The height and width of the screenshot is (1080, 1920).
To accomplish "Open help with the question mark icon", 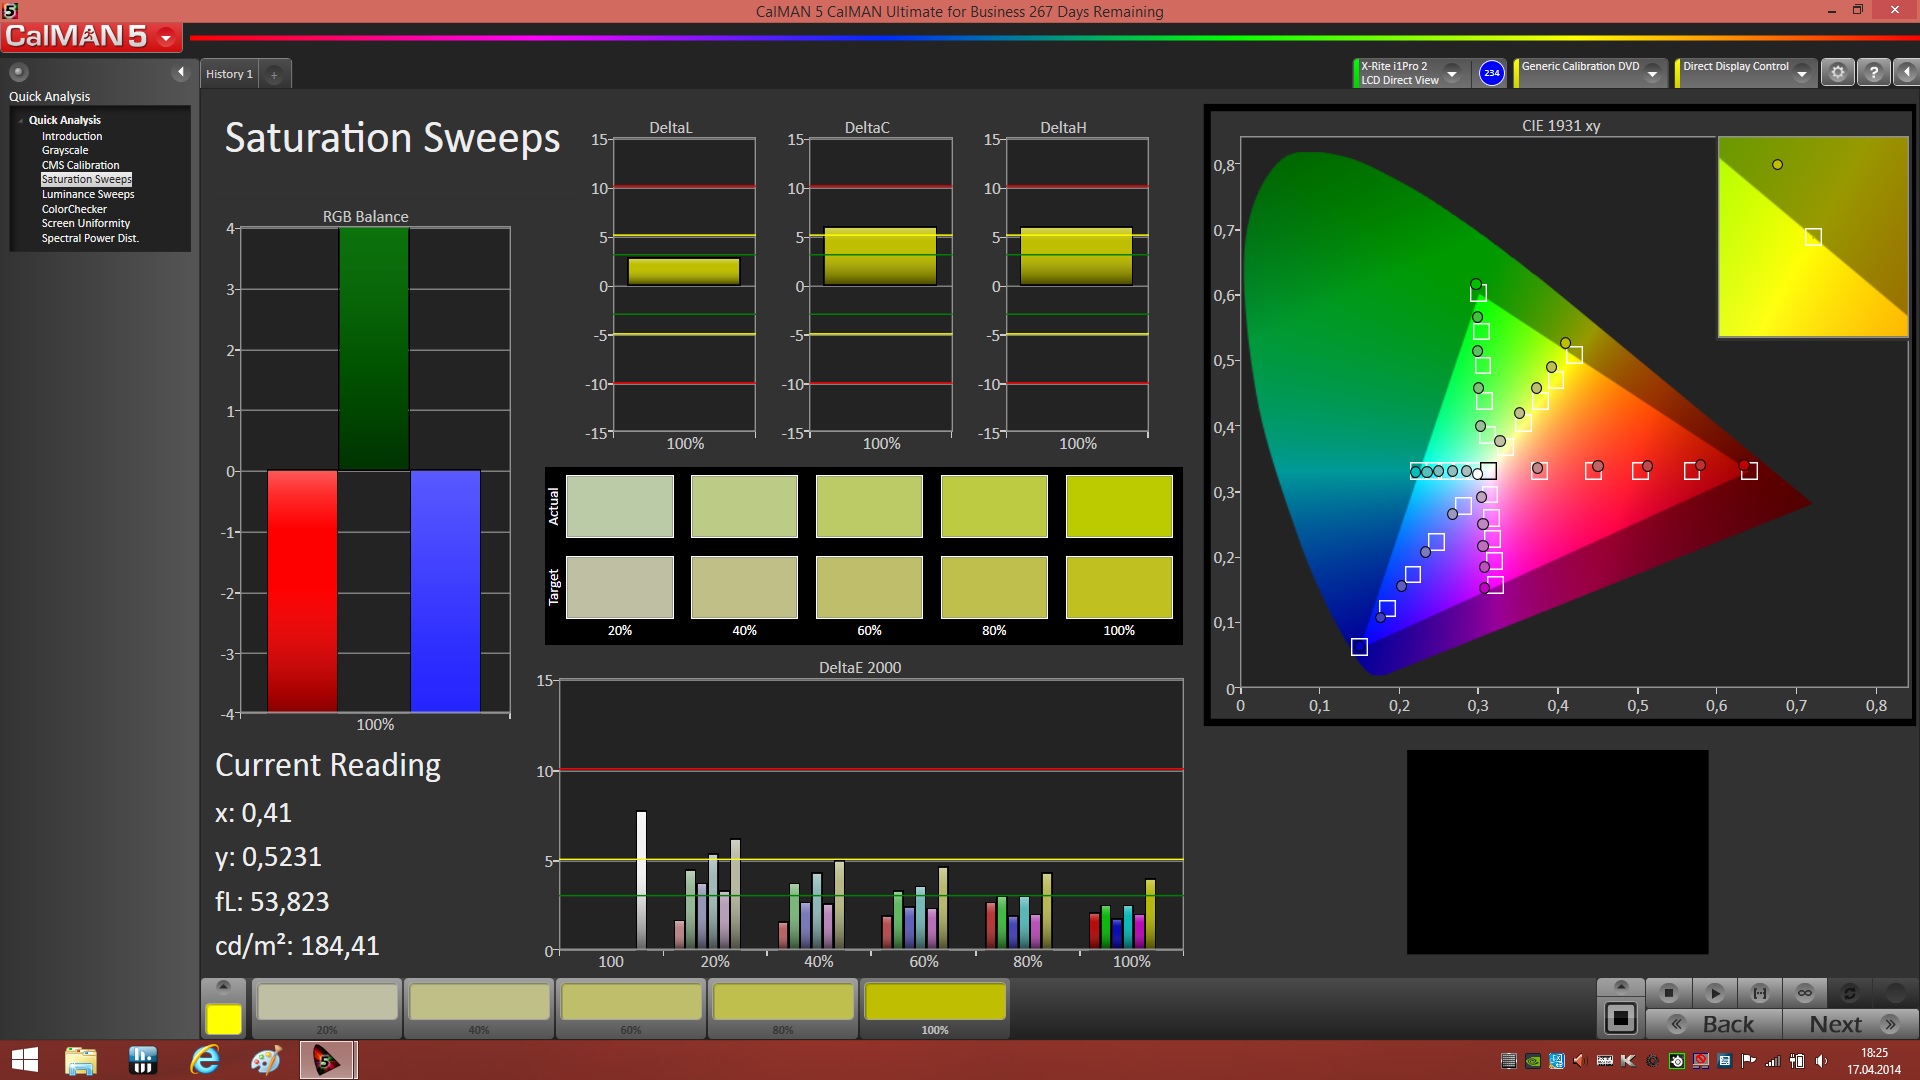I will [x=1874, y=73].
